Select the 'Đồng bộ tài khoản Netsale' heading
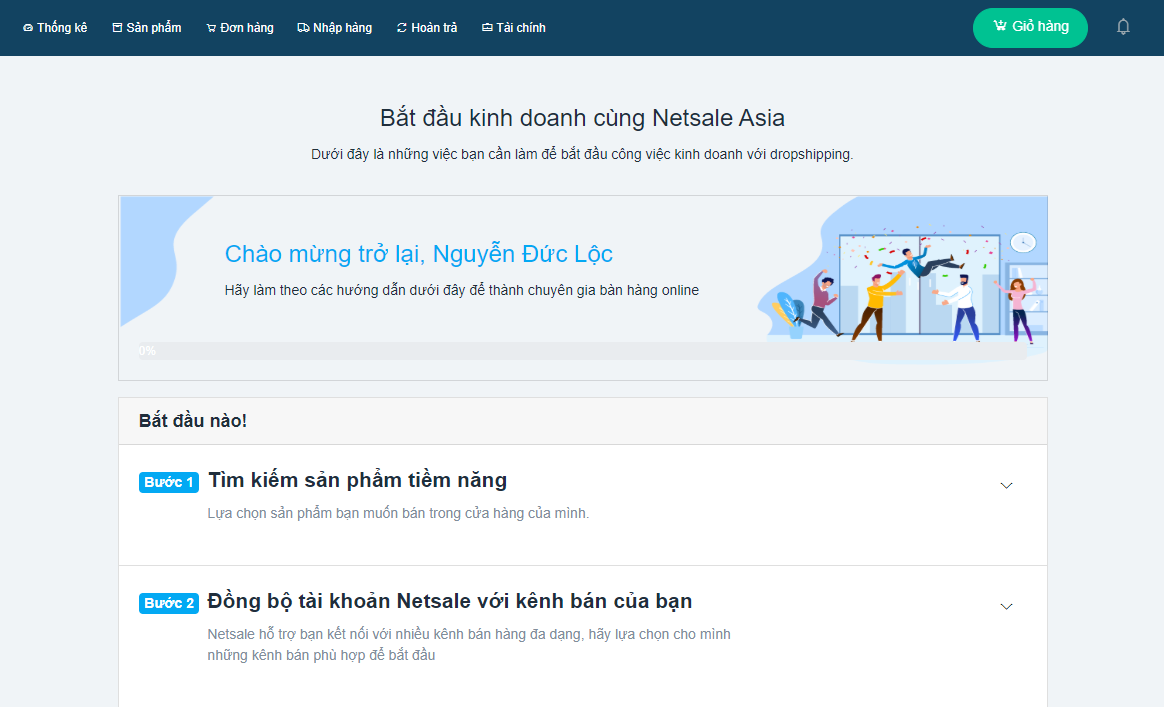The height and width of the screenshot is (707, 1164). coord(450,601)
